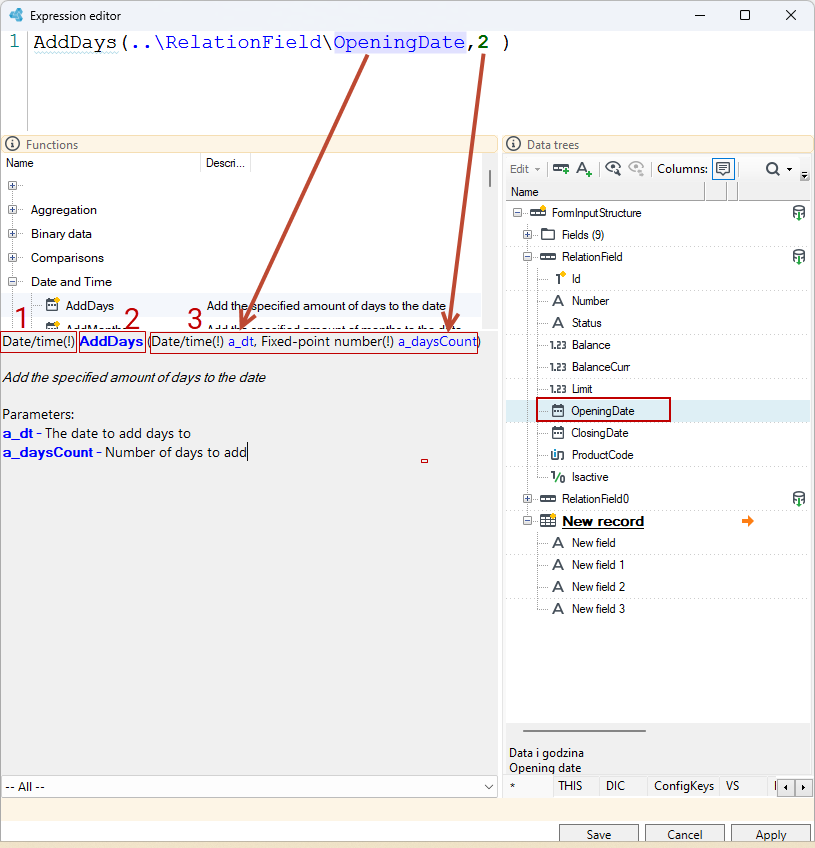Click the eye with magnifier icon

click(613, 169)
